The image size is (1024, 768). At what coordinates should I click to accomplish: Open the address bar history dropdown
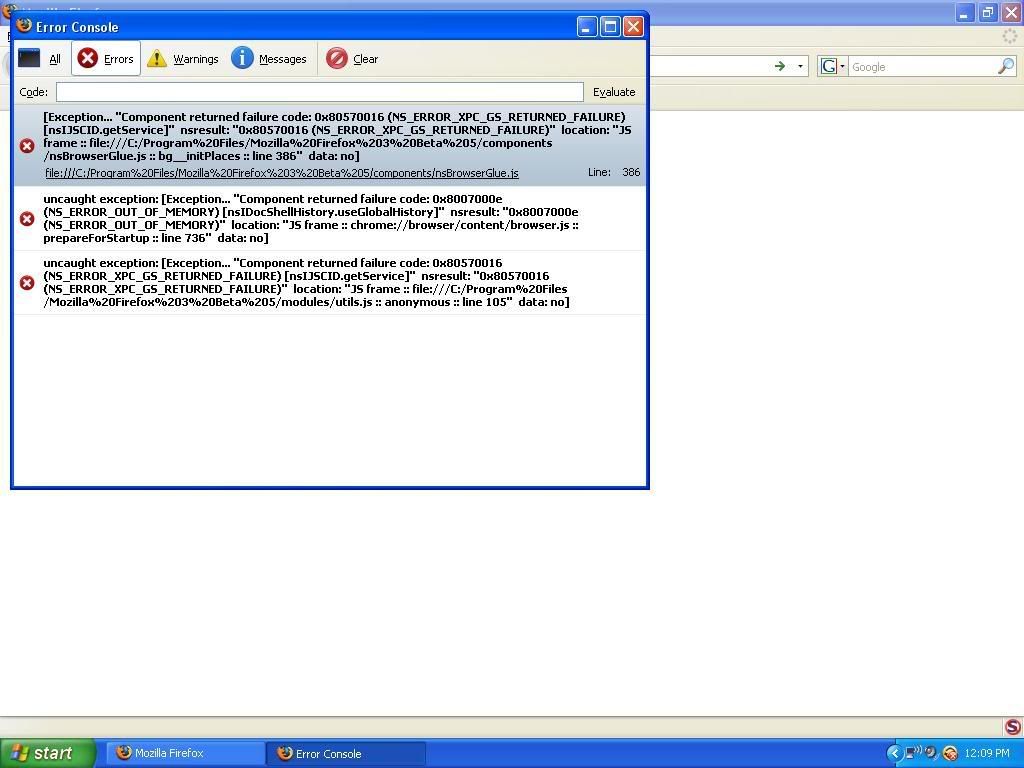[800, 67]
